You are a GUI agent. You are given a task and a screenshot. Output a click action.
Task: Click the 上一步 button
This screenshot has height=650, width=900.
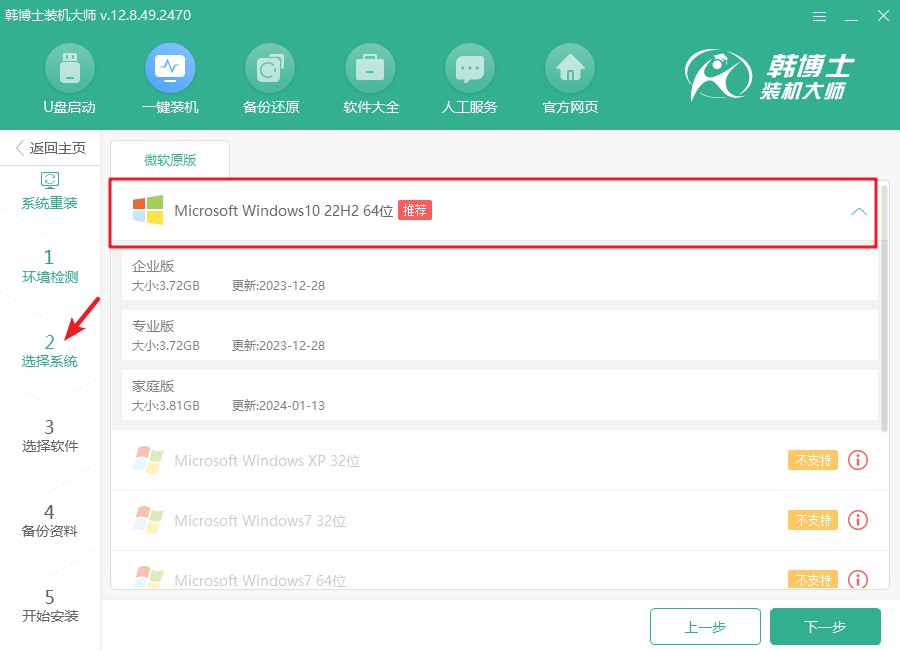click(x=705, y=627)
